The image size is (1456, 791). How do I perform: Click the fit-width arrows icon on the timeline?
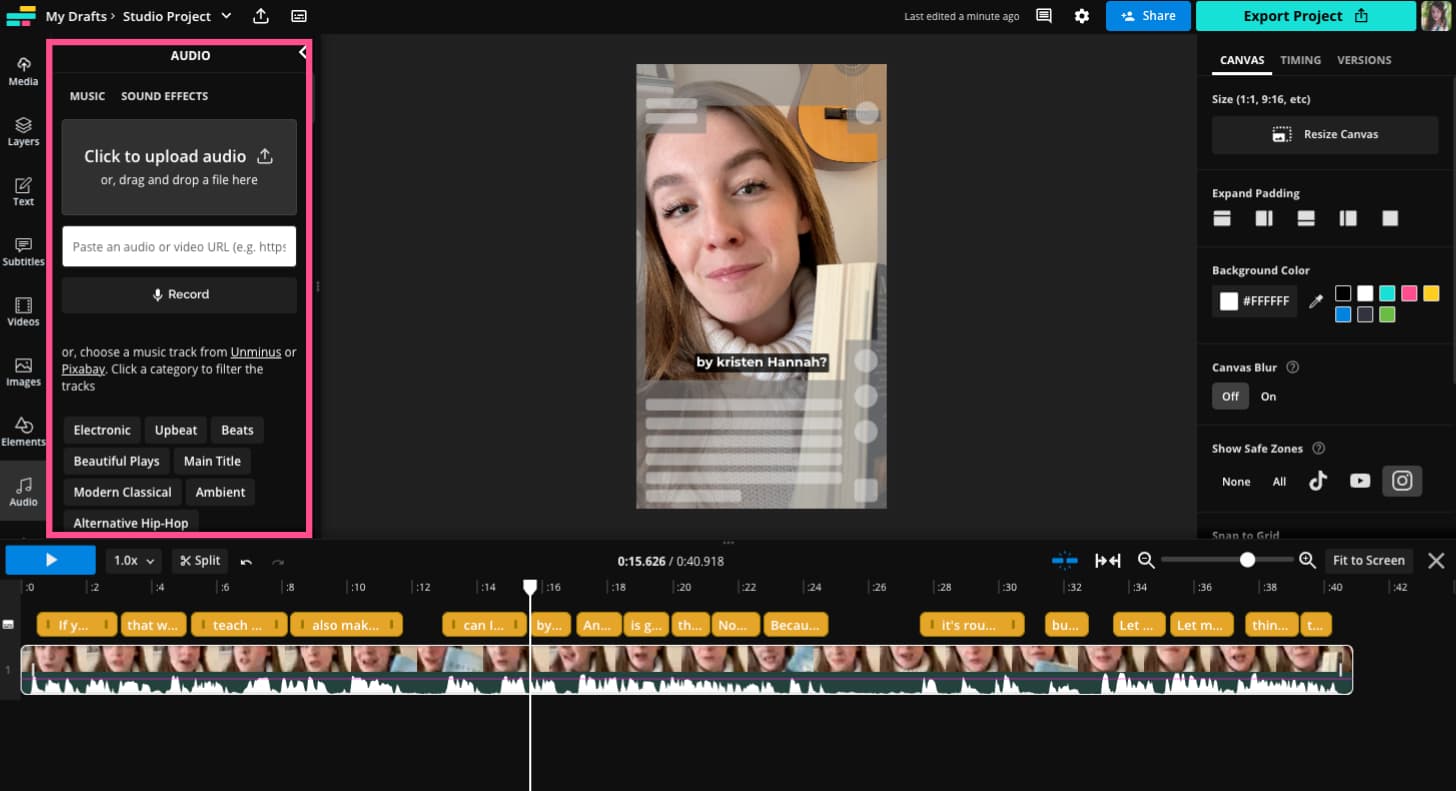point(1108,560)
